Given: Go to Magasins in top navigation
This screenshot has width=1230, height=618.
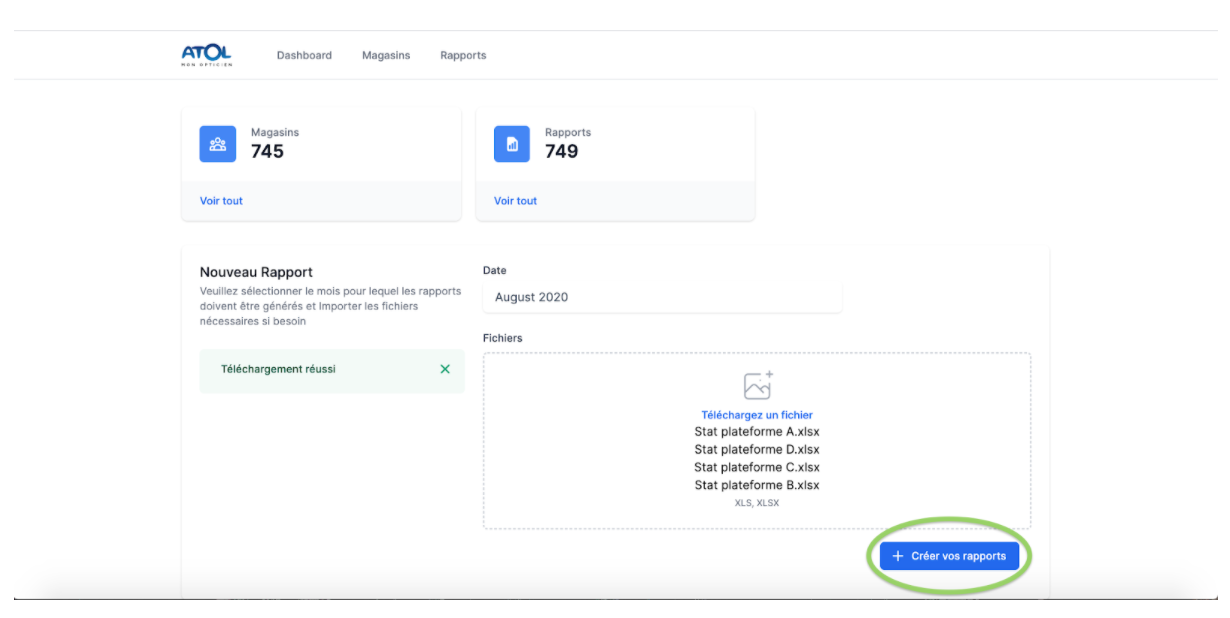Looking at the screenshot, I should pos(386,55).
